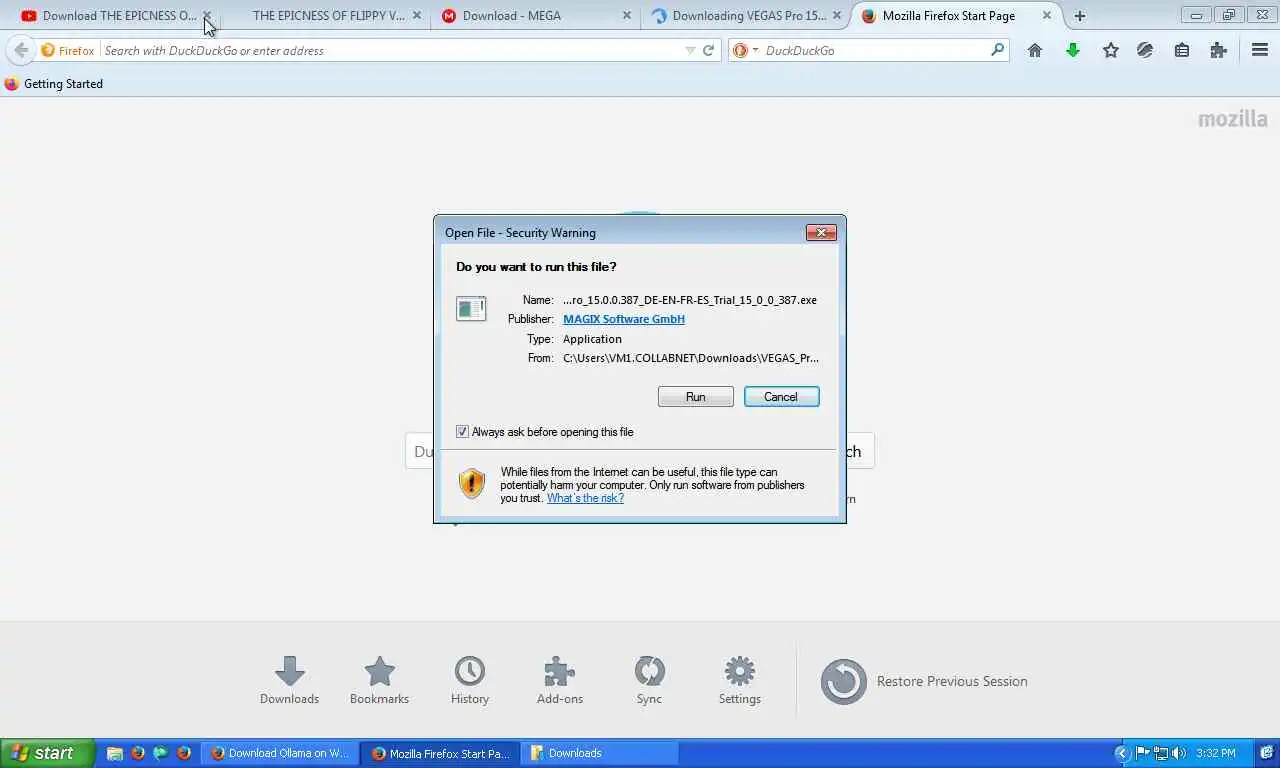1280x768 pixels.
Task: Click the Sync globe toolbar icon
Action: click(x=1145, y=50)
